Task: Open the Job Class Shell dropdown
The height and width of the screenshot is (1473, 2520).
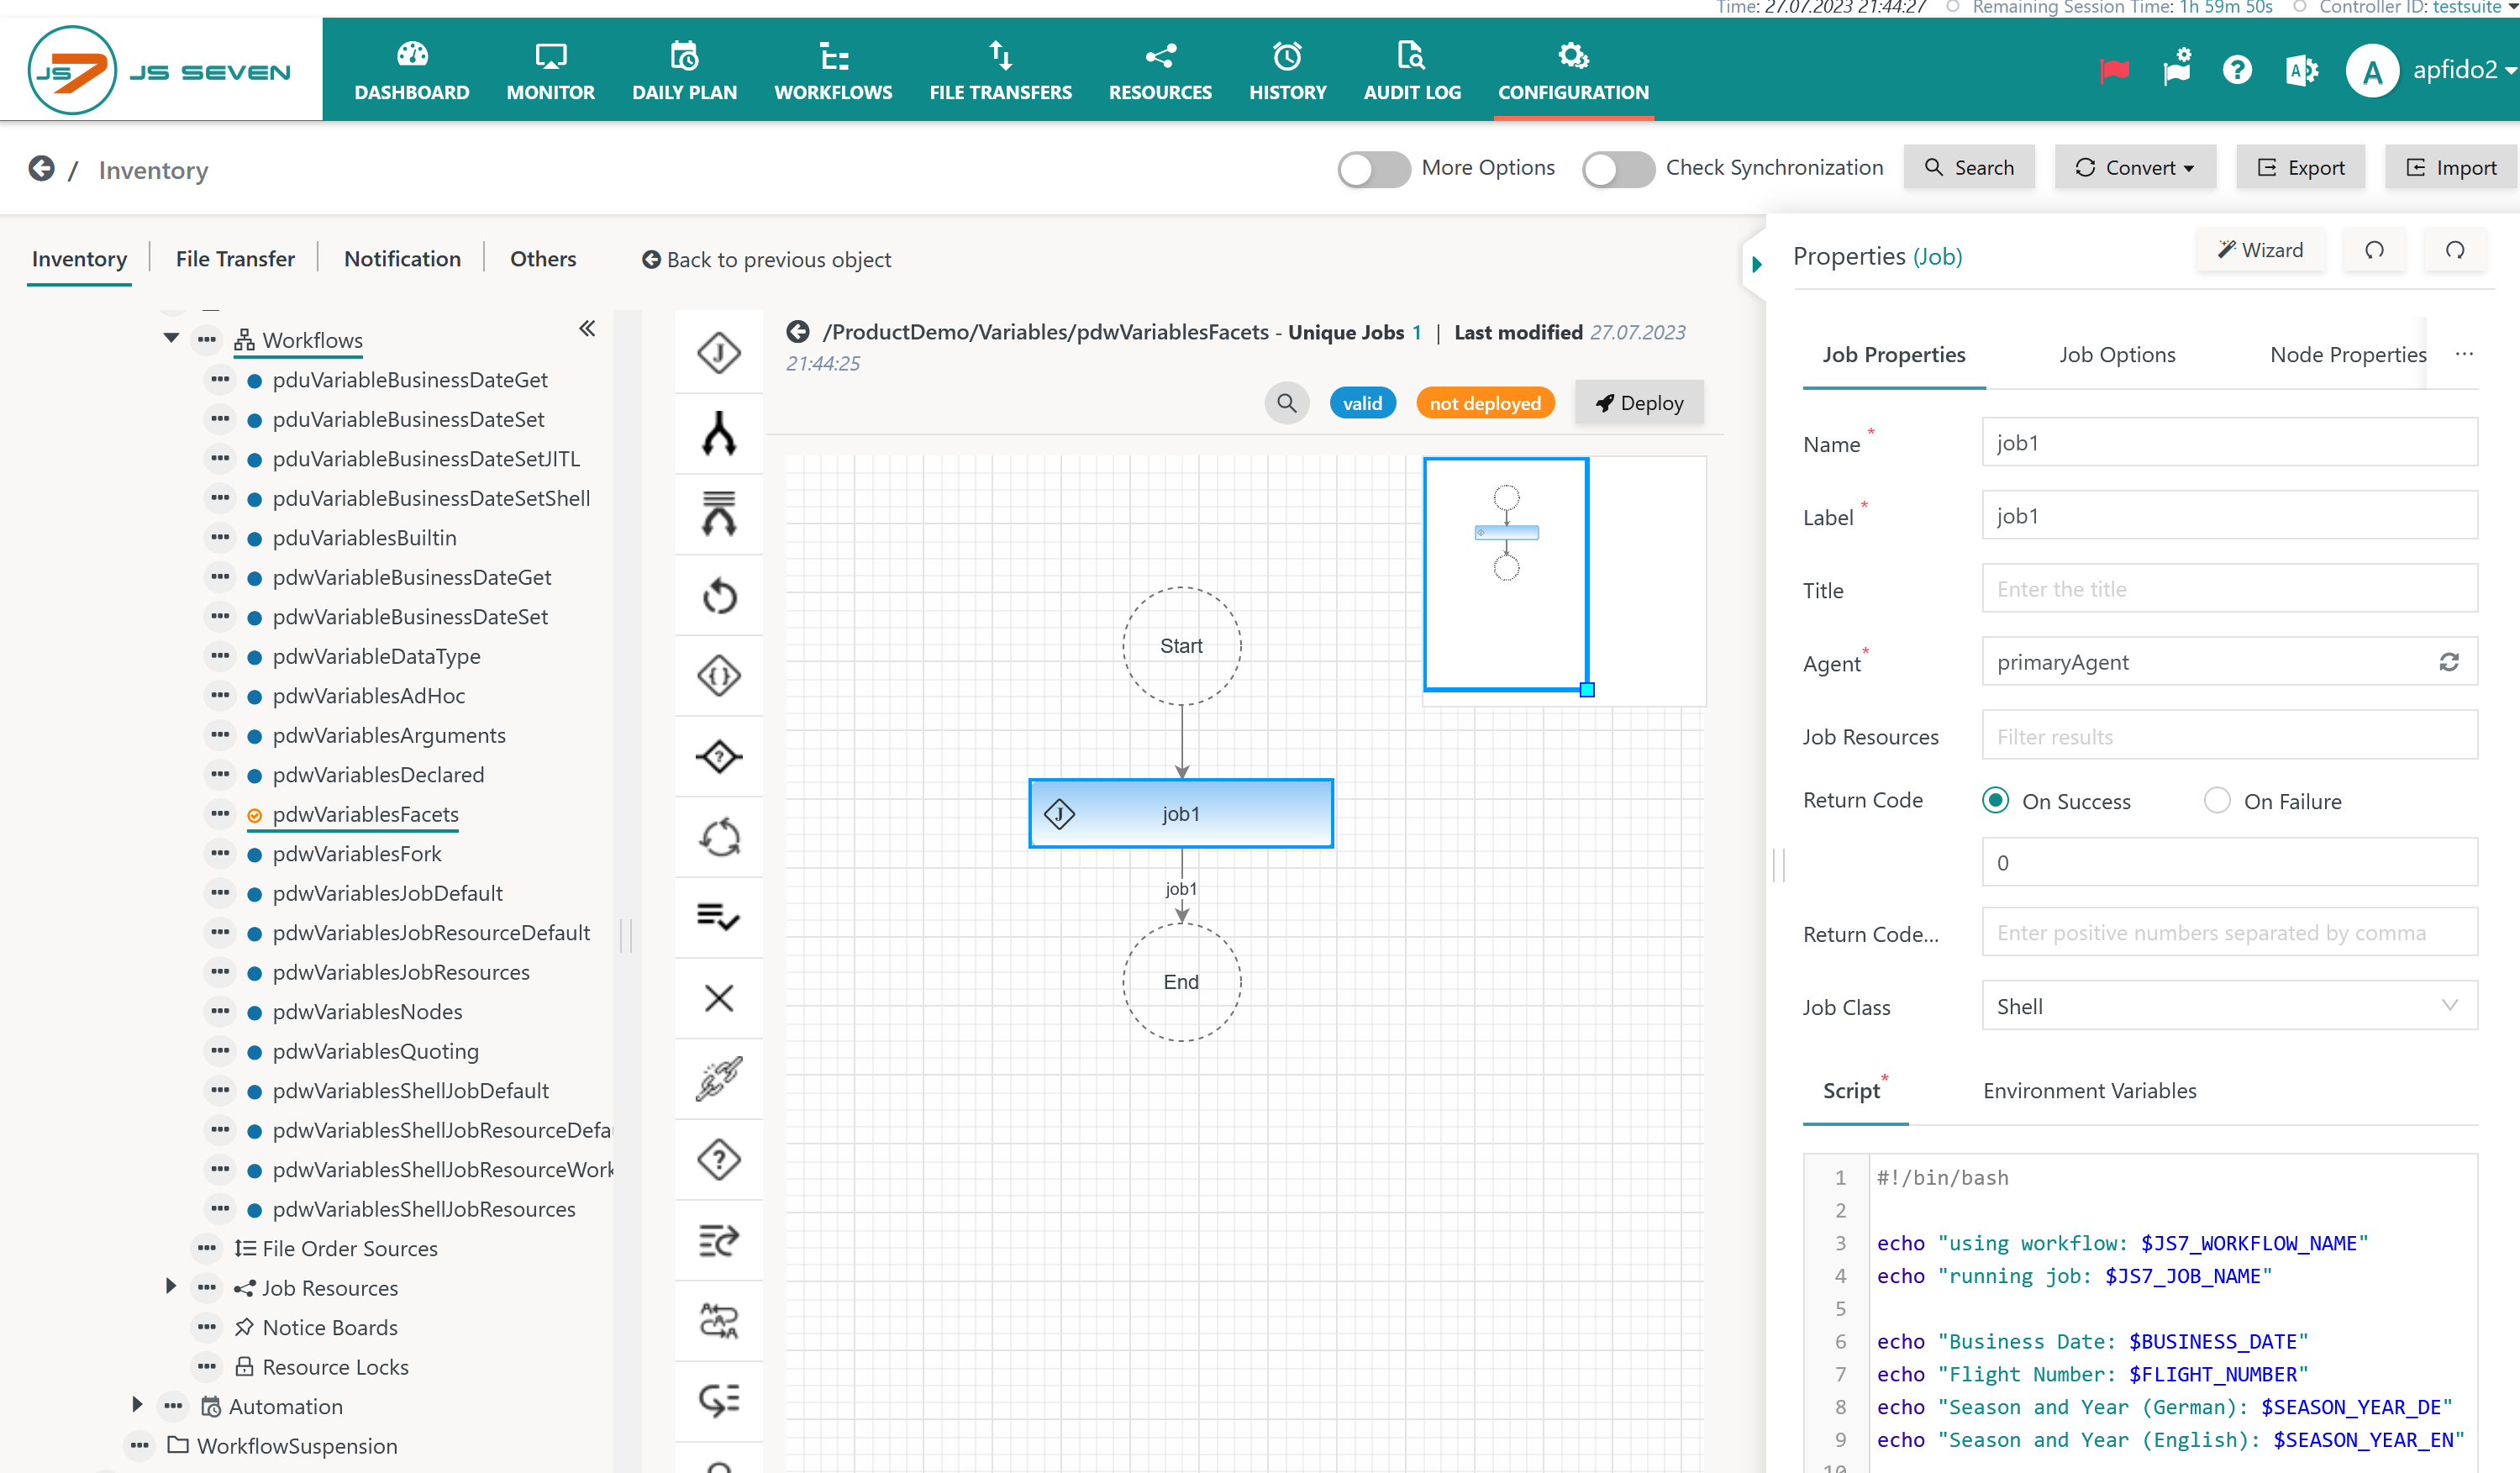Action: 2229,1006
